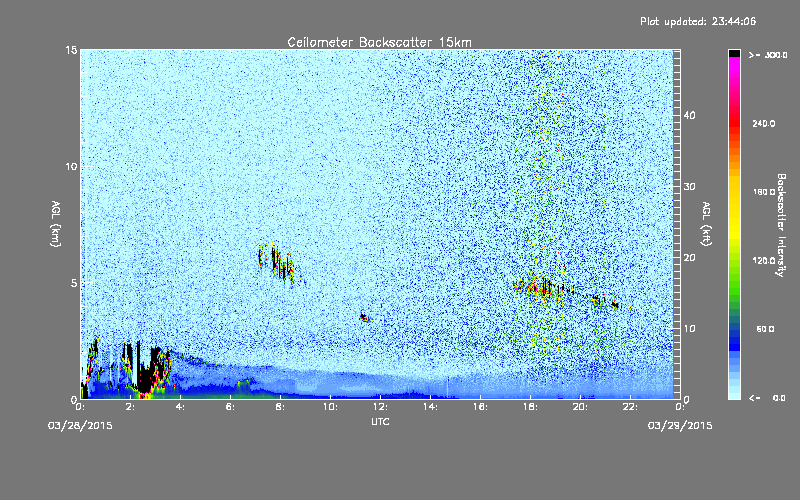Click the "2:" hour tick on time axis
Image resolution: width=800 pixels, height=500 pixels.
tap(130, 407)
